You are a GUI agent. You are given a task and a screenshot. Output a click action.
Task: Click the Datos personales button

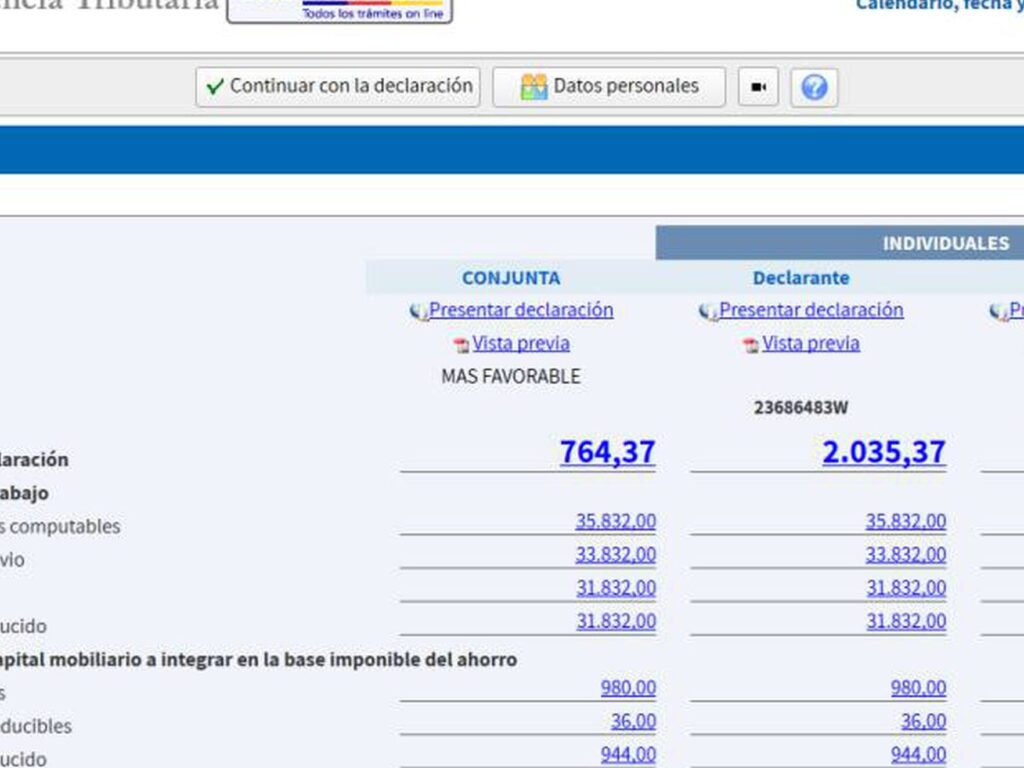click(x=609, y=87)
